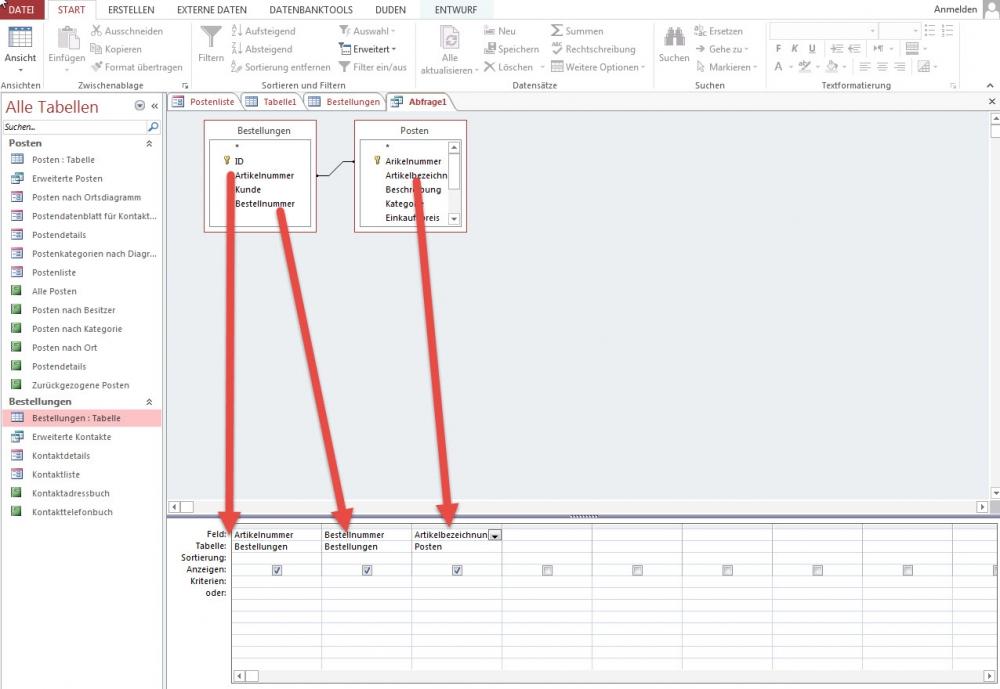Screen dimensions: 1000x689
Task: Collapse the Posten group in navigation
Action: 149,144
